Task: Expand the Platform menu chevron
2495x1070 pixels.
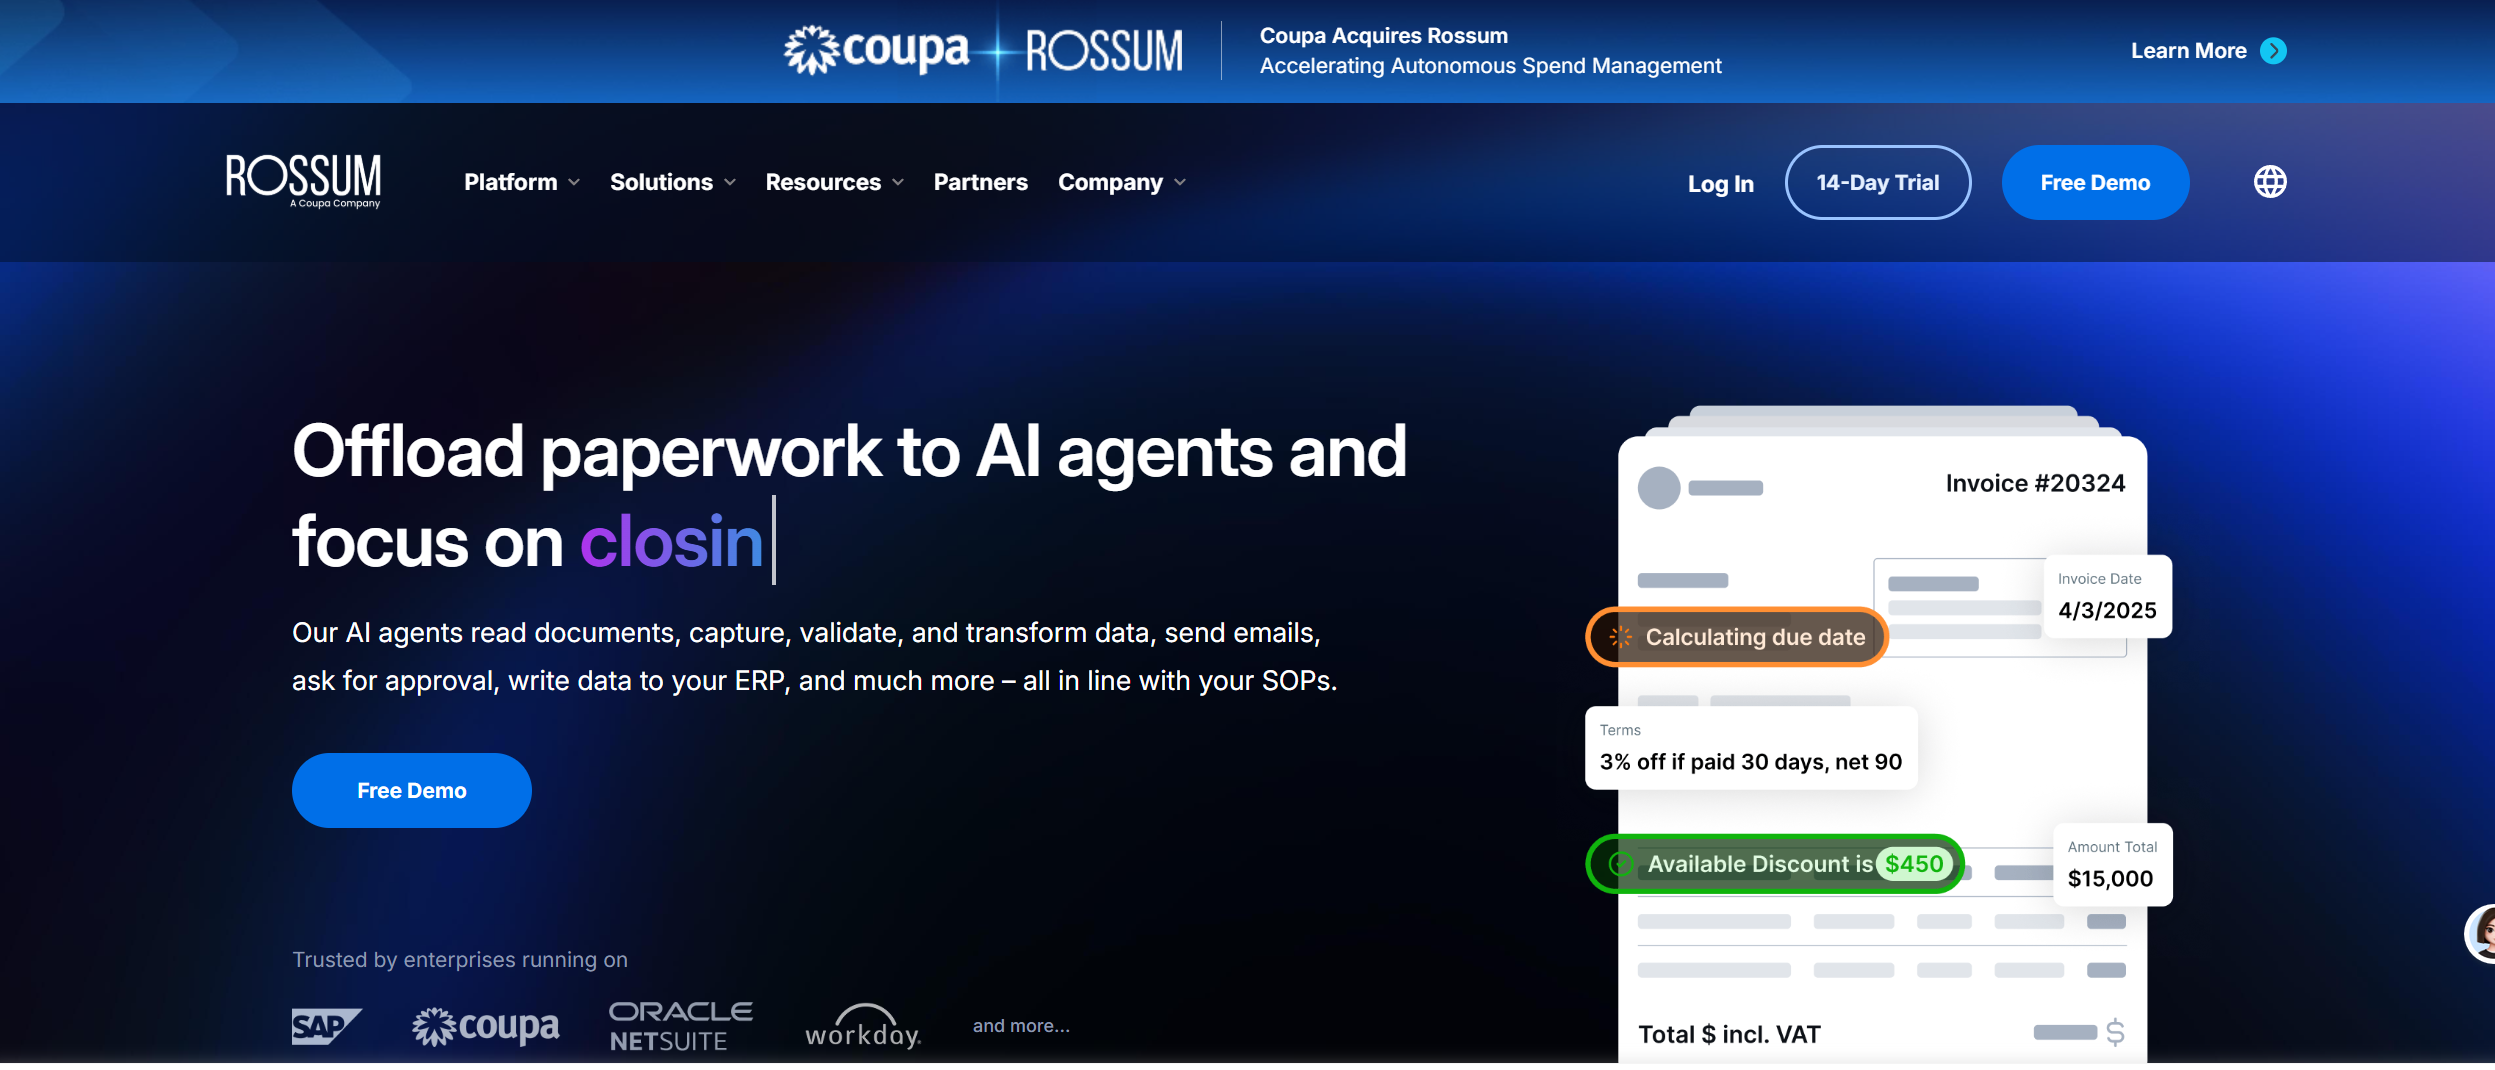Action: point(574,182)
